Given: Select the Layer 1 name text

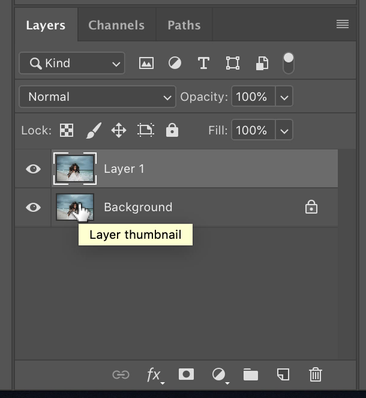Looking at the screenshot, I should pos(124,169).
